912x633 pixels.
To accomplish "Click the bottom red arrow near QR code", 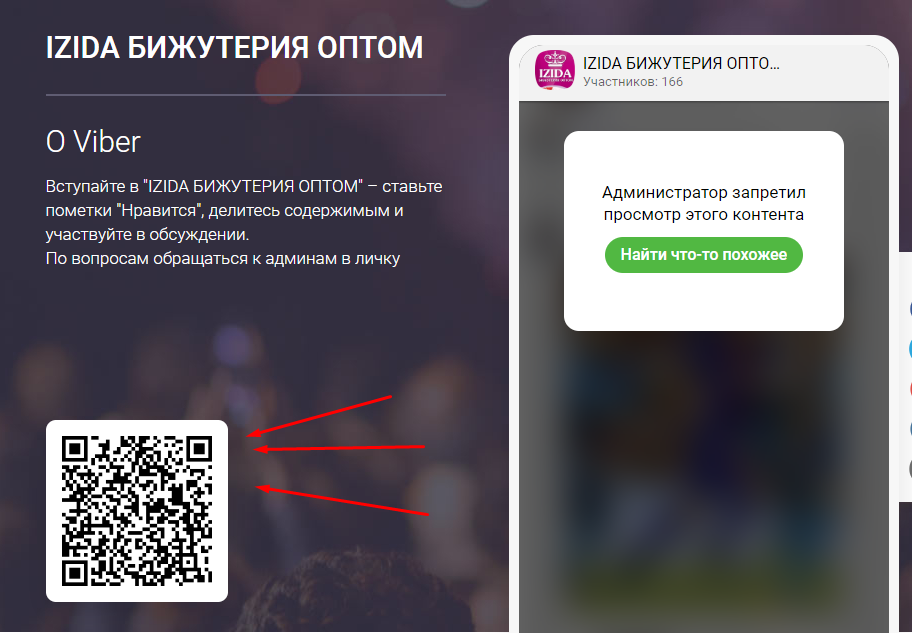I will click(x=343, y=500).
